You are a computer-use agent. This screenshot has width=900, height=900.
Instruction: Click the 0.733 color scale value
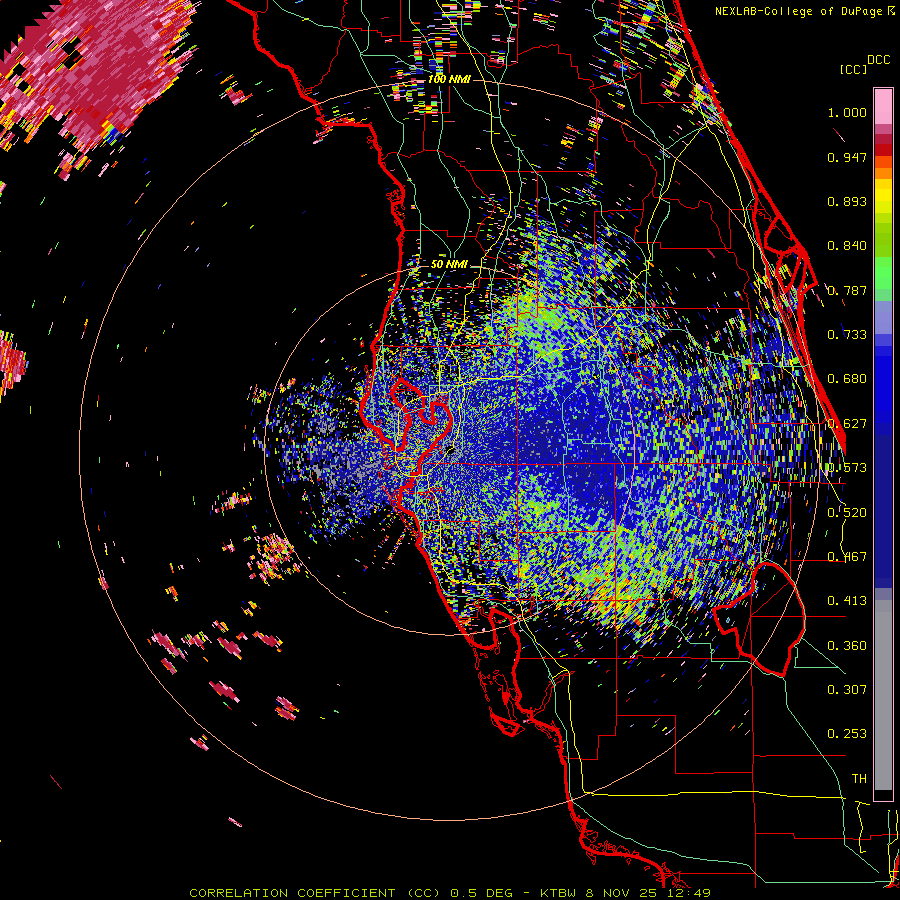coord(847,335)
